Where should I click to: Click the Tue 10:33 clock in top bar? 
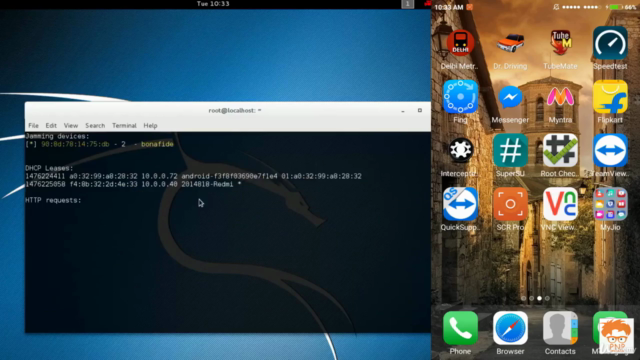[213, 4]
